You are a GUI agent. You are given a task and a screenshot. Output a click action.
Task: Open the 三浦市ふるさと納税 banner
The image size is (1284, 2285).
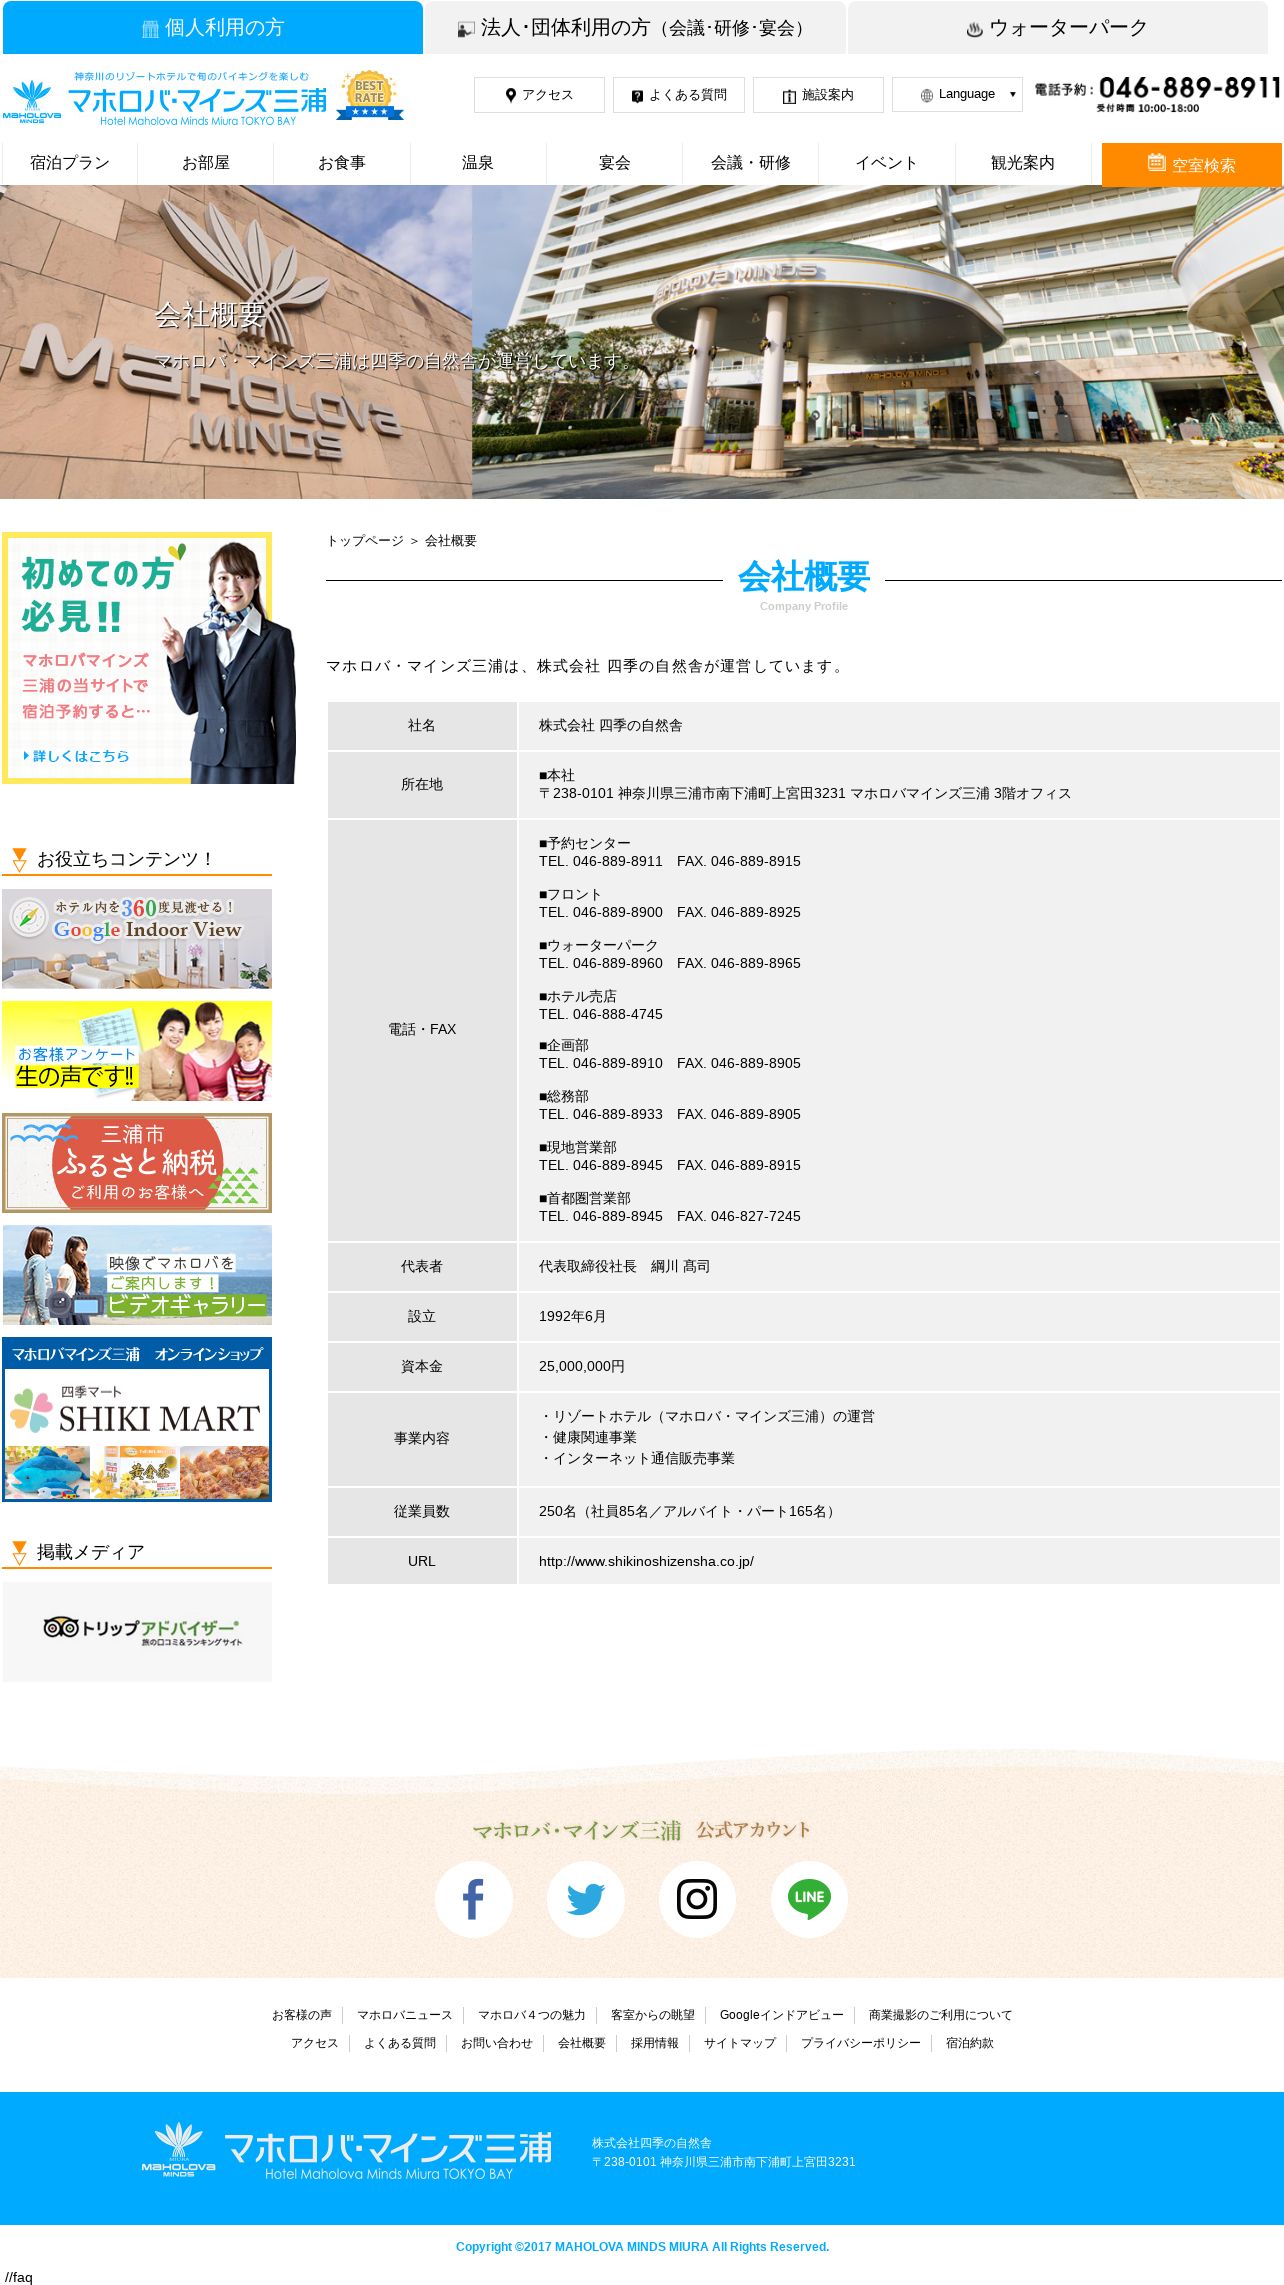137,1163
